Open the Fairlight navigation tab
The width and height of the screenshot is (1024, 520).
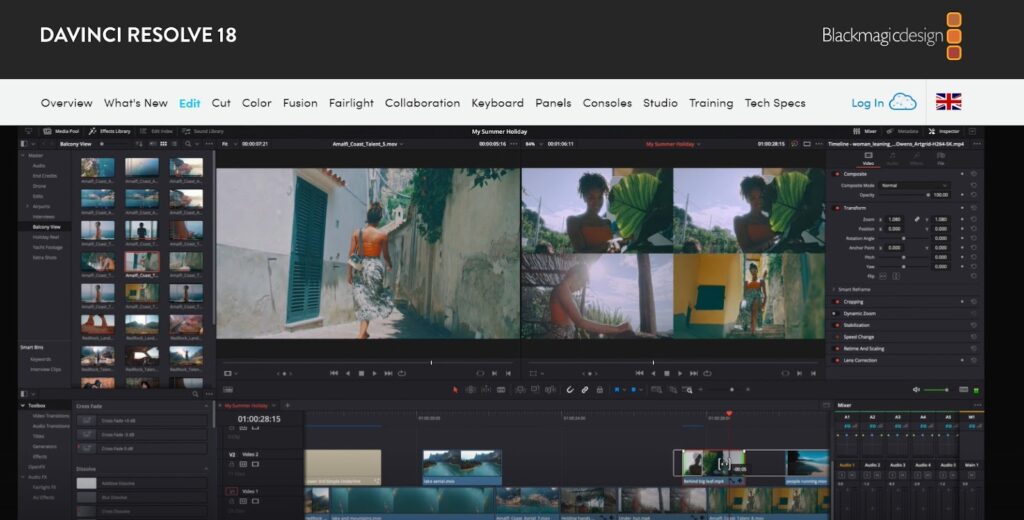tap(351, 103)
